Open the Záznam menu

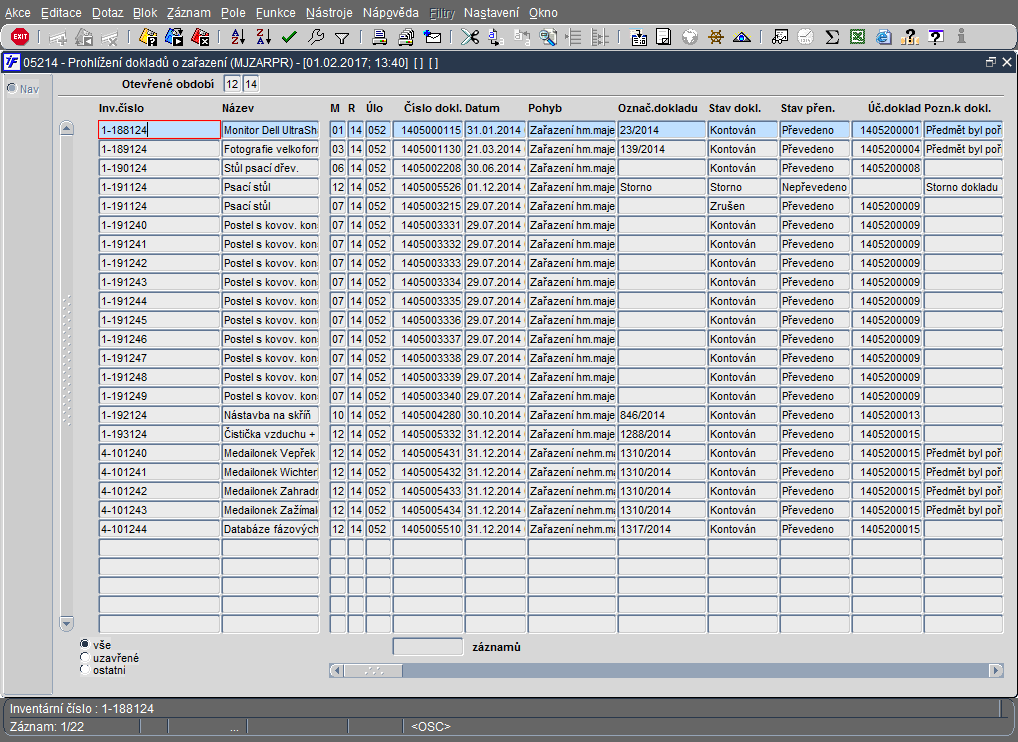click(x=188, y=13)
